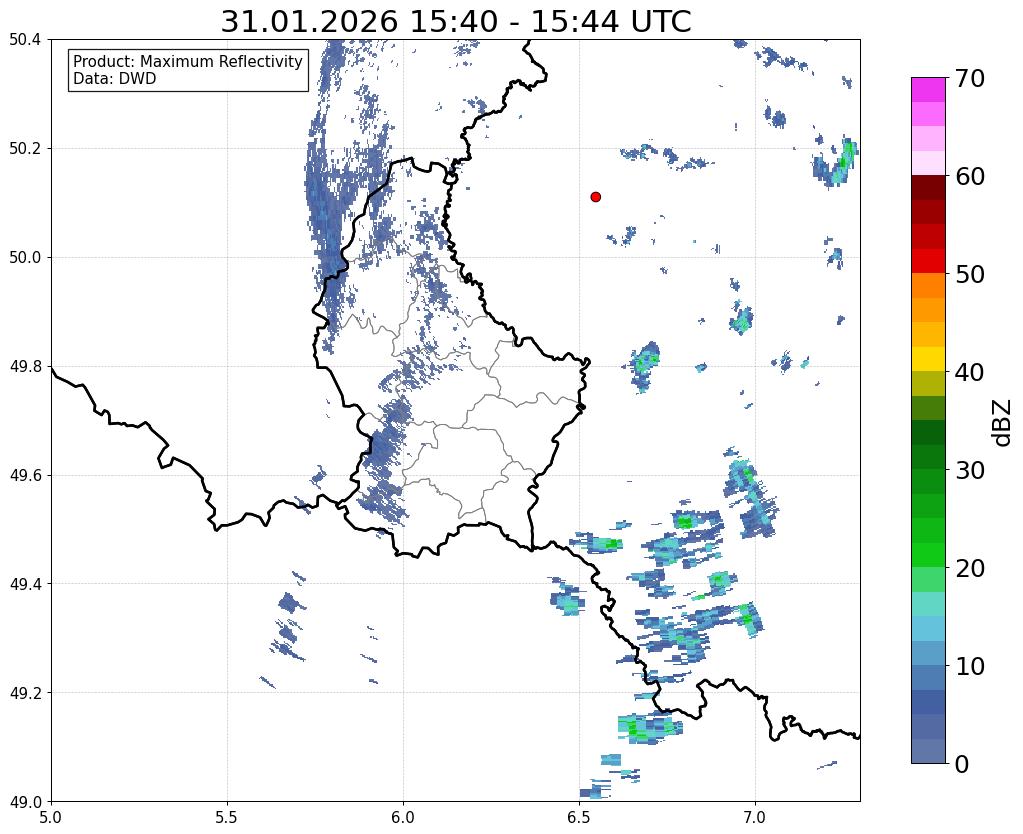Click the 50.2 latitude tick label

point(25,148)
